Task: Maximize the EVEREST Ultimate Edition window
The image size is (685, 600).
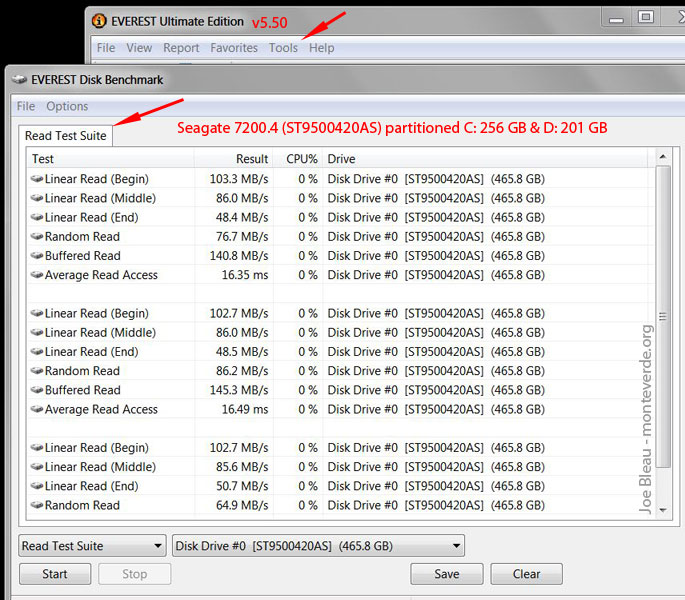Action: coord(646,17)
